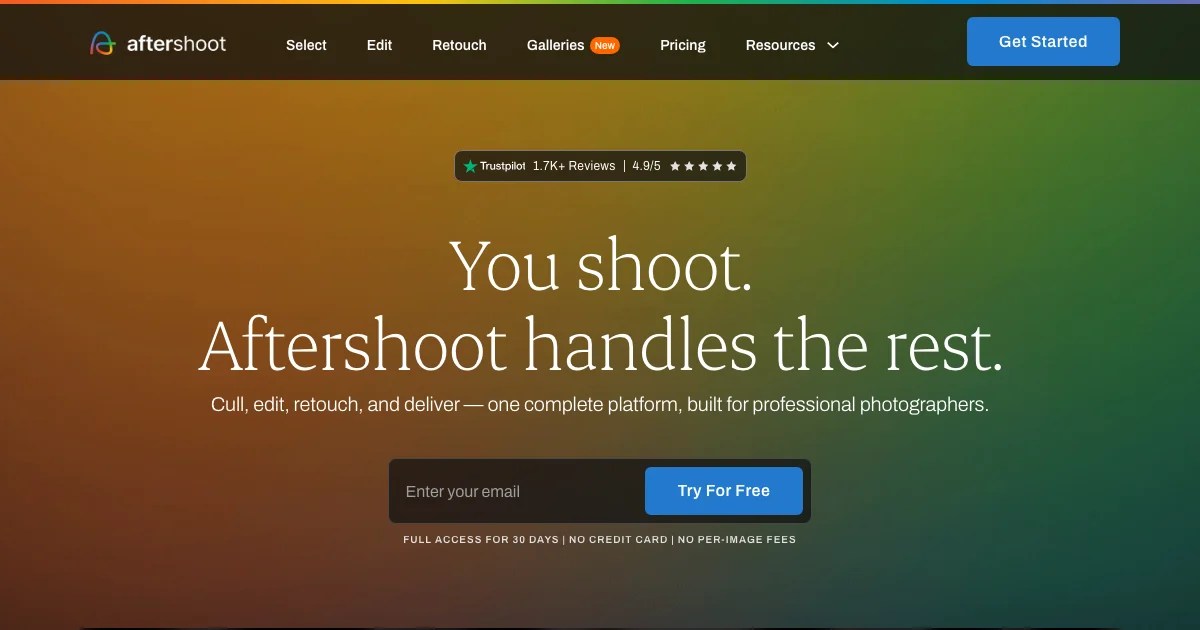Expand the Resources dropdown menu

coord(792,45)
